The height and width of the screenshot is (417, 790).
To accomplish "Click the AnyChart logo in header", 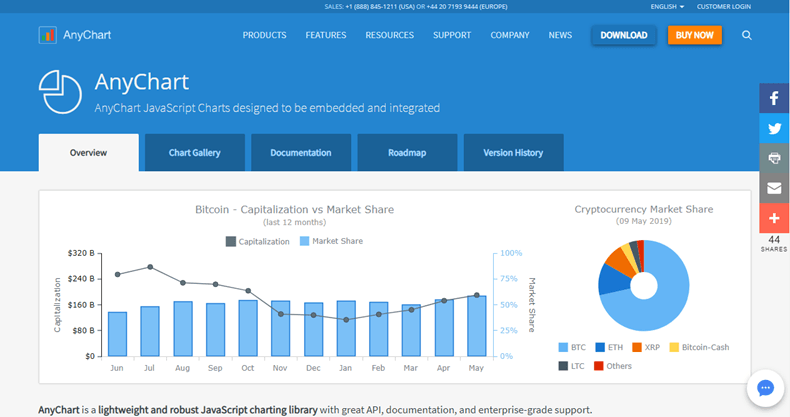I will pos(75,35).
